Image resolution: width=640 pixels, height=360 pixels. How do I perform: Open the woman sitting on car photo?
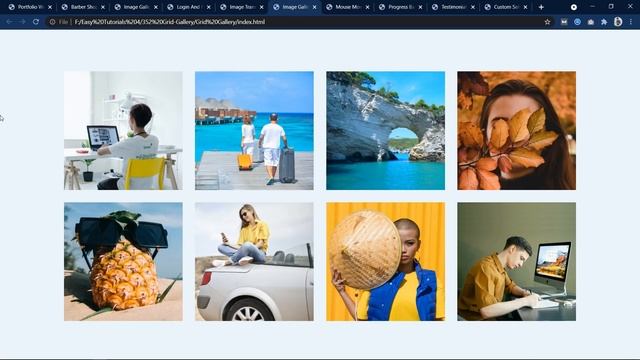(254, 262)
